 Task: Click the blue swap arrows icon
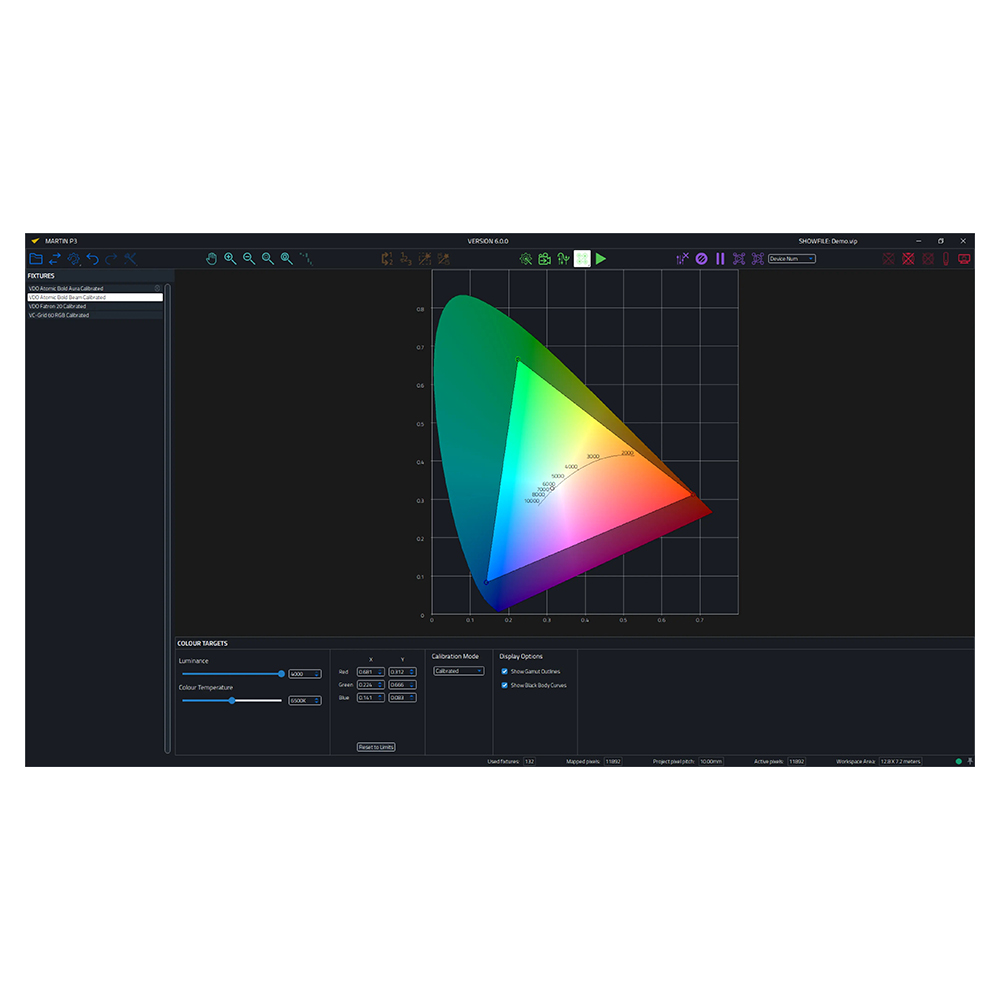tap(55, 259)
